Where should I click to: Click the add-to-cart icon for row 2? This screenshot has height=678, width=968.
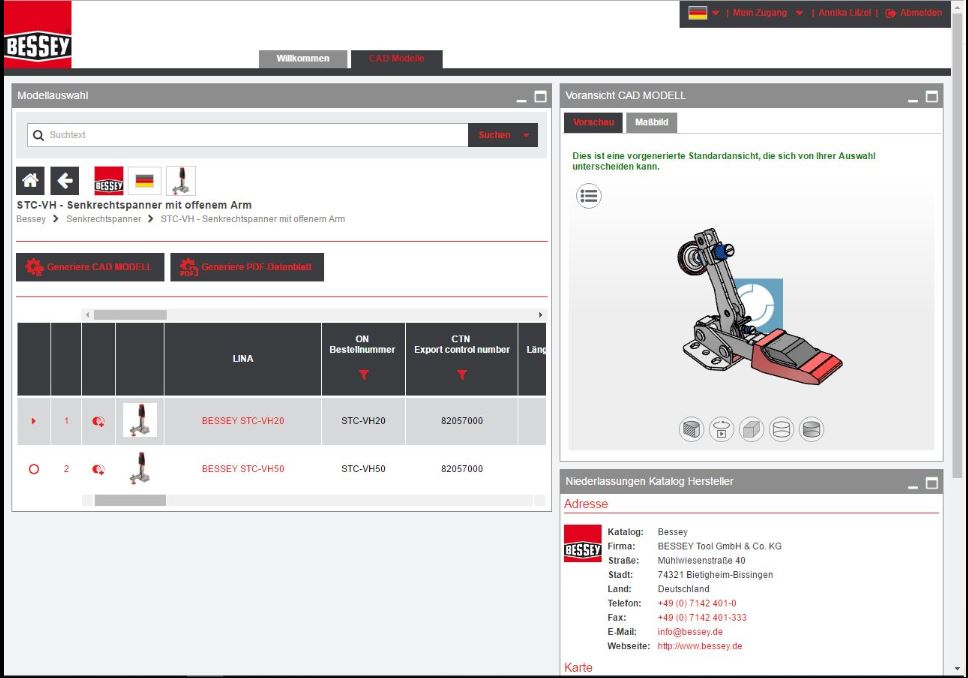[98, 469]
